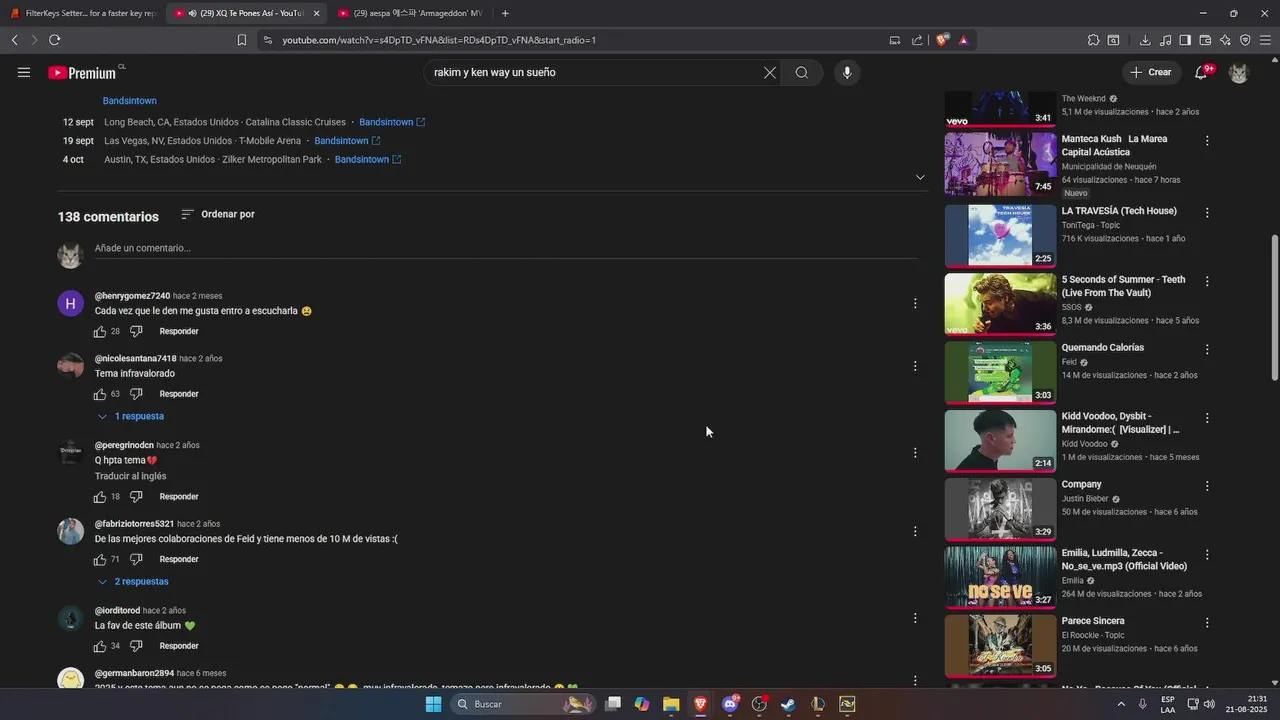The width and height of the screenshot is (1280, 720).
Task: Switch to FilterKeys Setter browser tab
Action: 83,13
